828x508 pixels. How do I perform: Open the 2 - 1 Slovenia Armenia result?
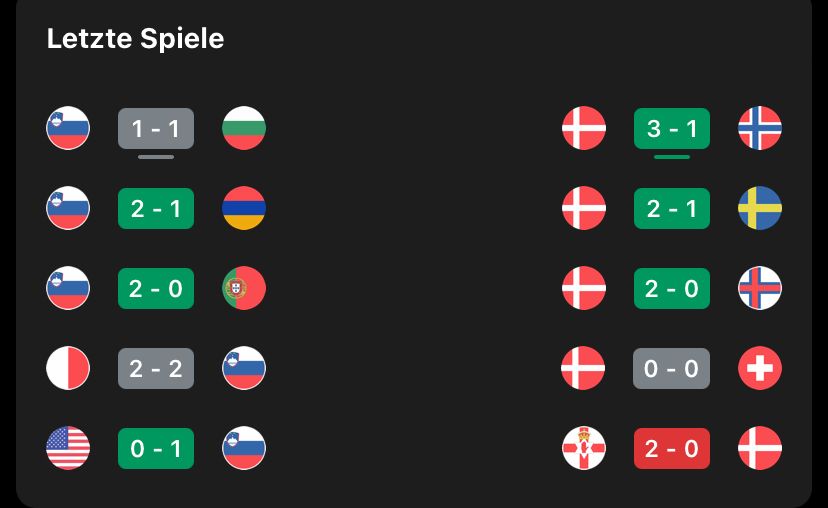(156, 208)
